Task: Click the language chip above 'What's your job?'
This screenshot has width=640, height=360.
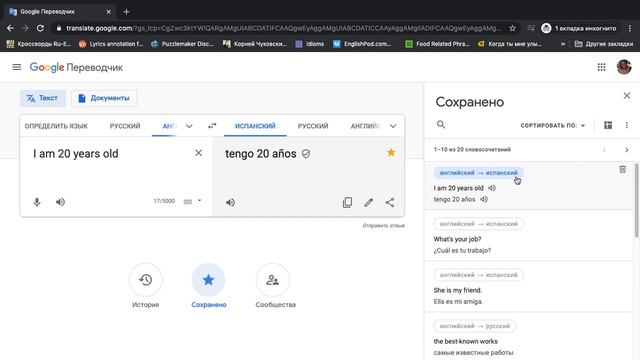Action: tap(478, 224)
